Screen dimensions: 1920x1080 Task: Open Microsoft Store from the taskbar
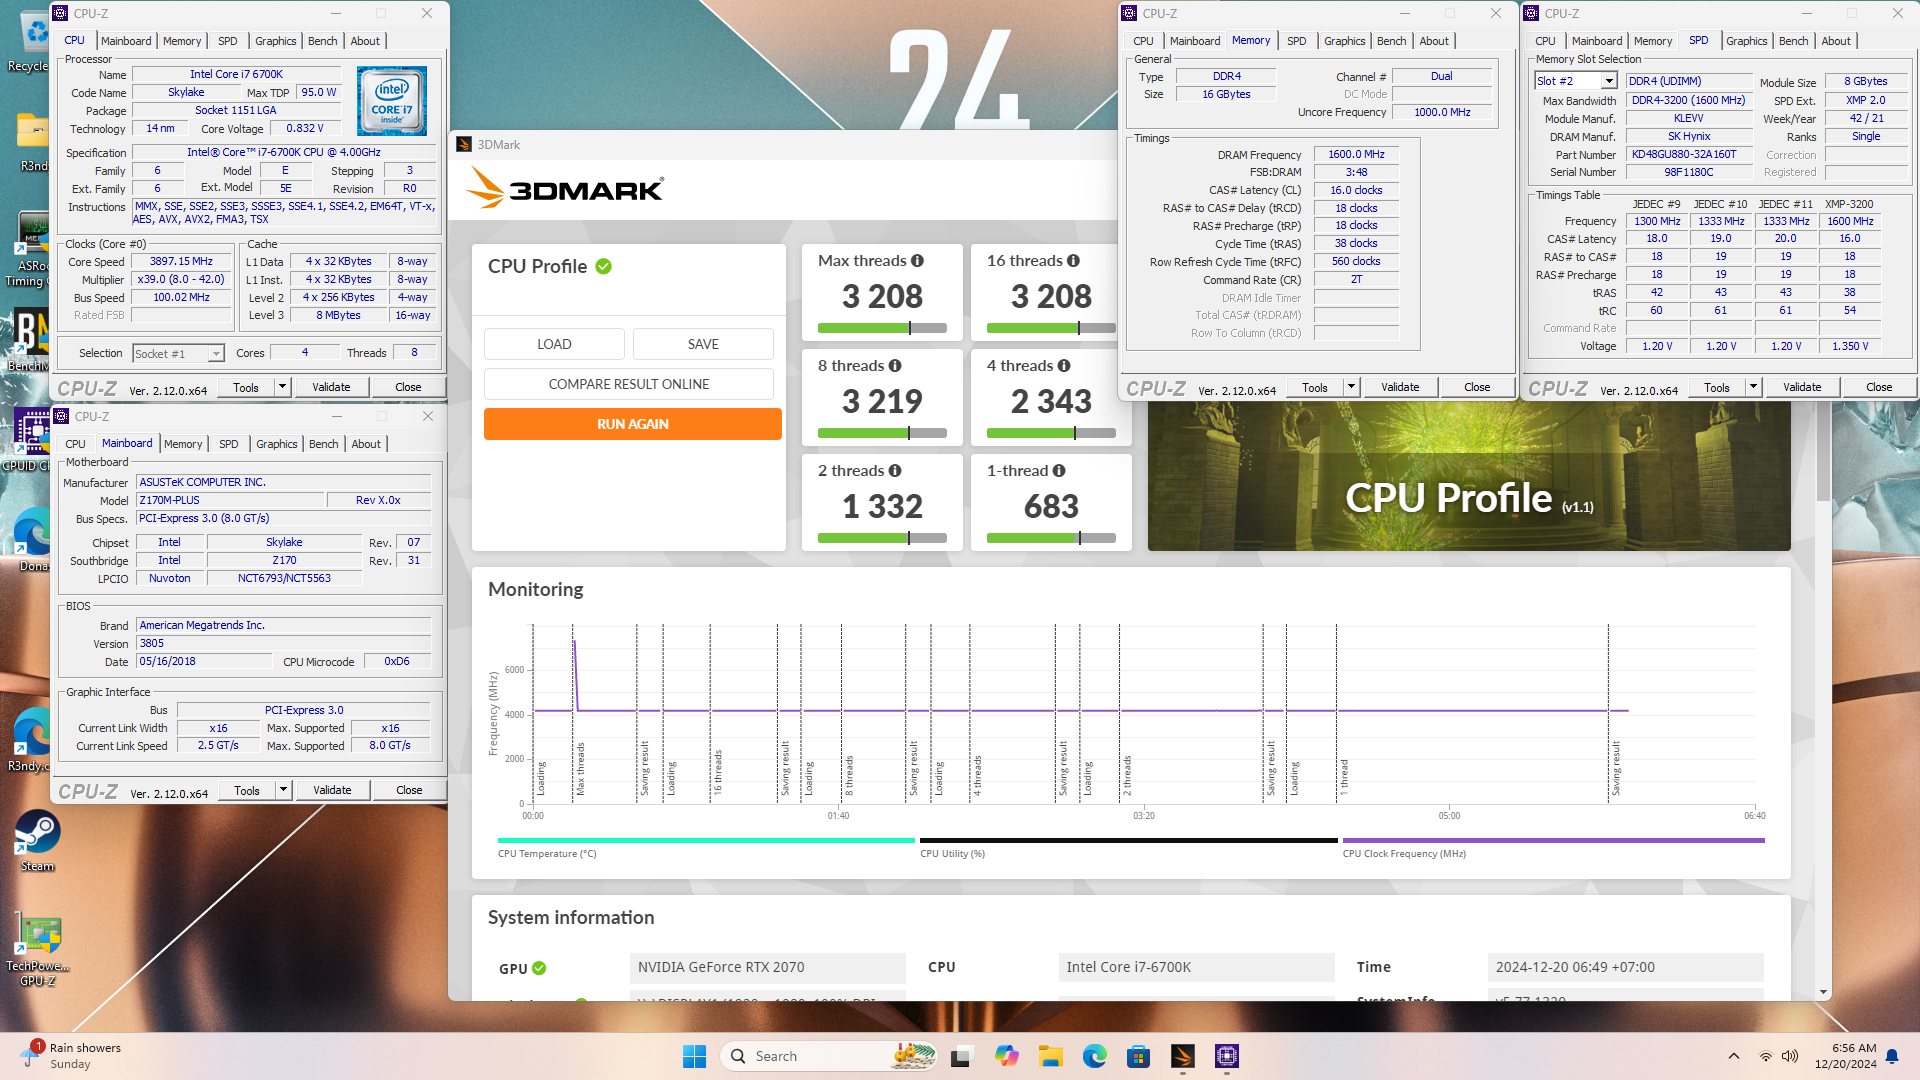pos(1138,1056)
